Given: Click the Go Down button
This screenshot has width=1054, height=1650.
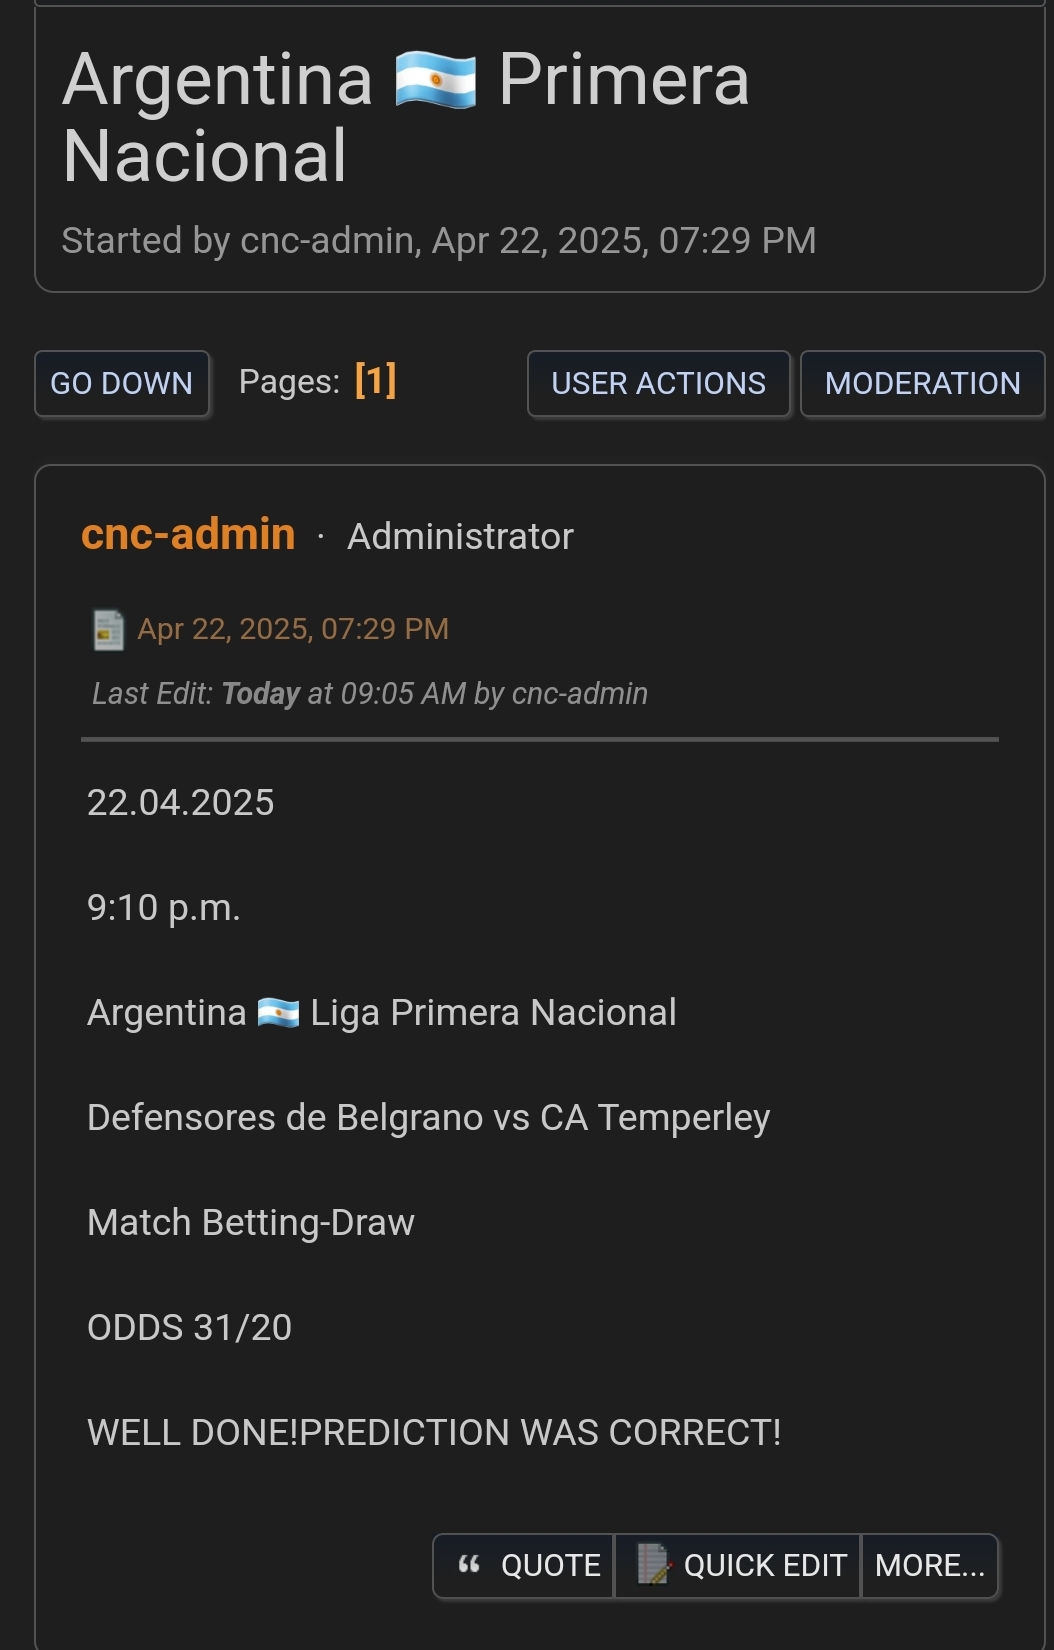Looking at the screenshot, I should 122,383.
